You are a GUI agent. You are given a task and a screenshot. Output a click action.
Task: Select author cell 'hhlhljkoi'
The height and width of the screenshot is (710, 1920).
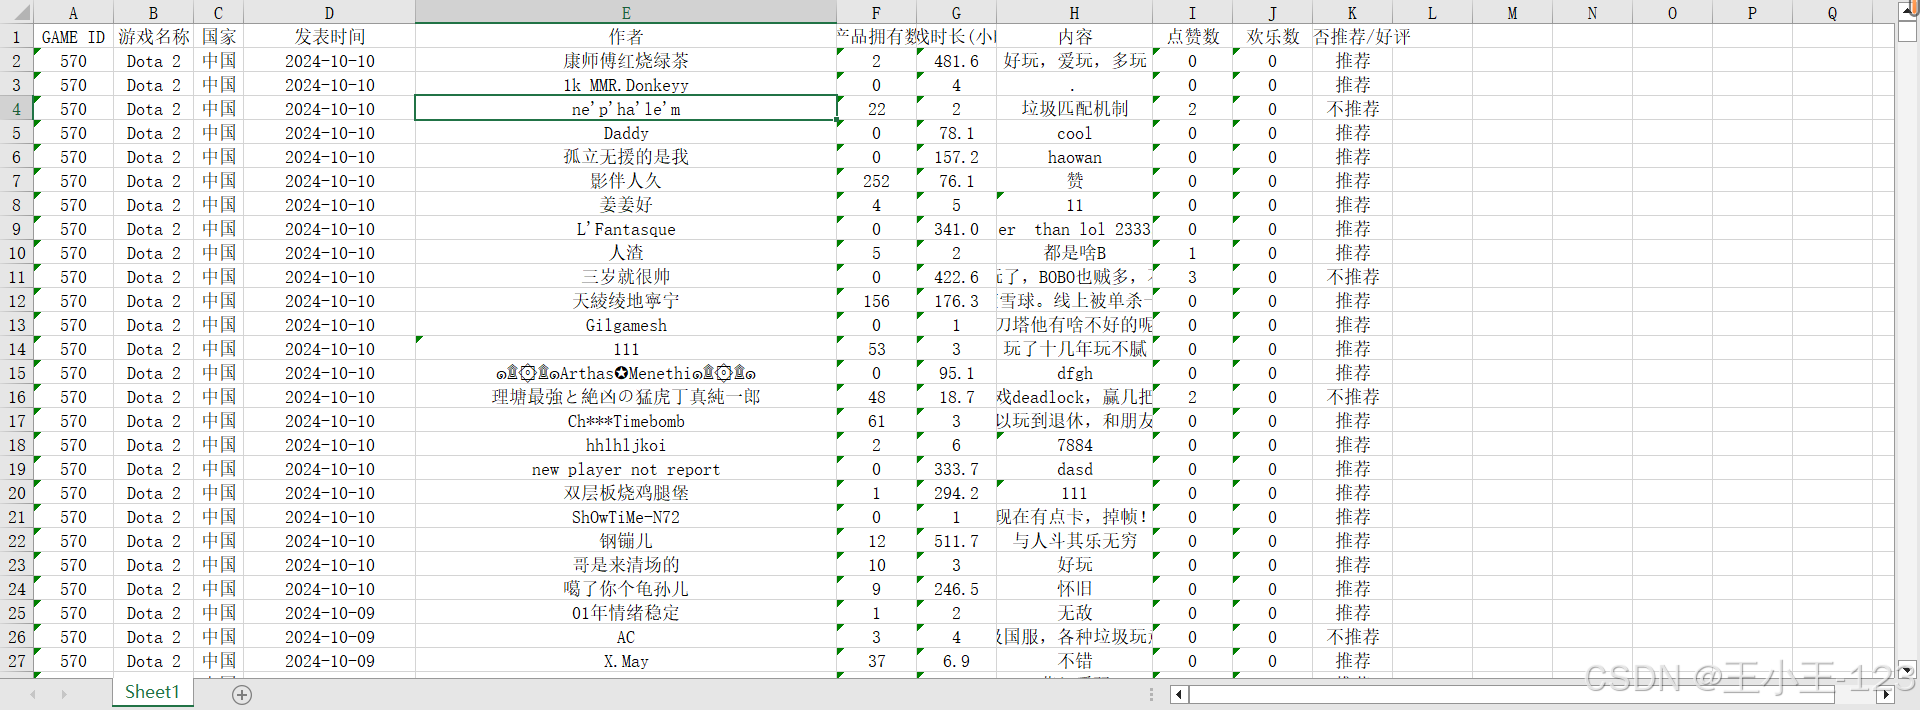(626, 445)
